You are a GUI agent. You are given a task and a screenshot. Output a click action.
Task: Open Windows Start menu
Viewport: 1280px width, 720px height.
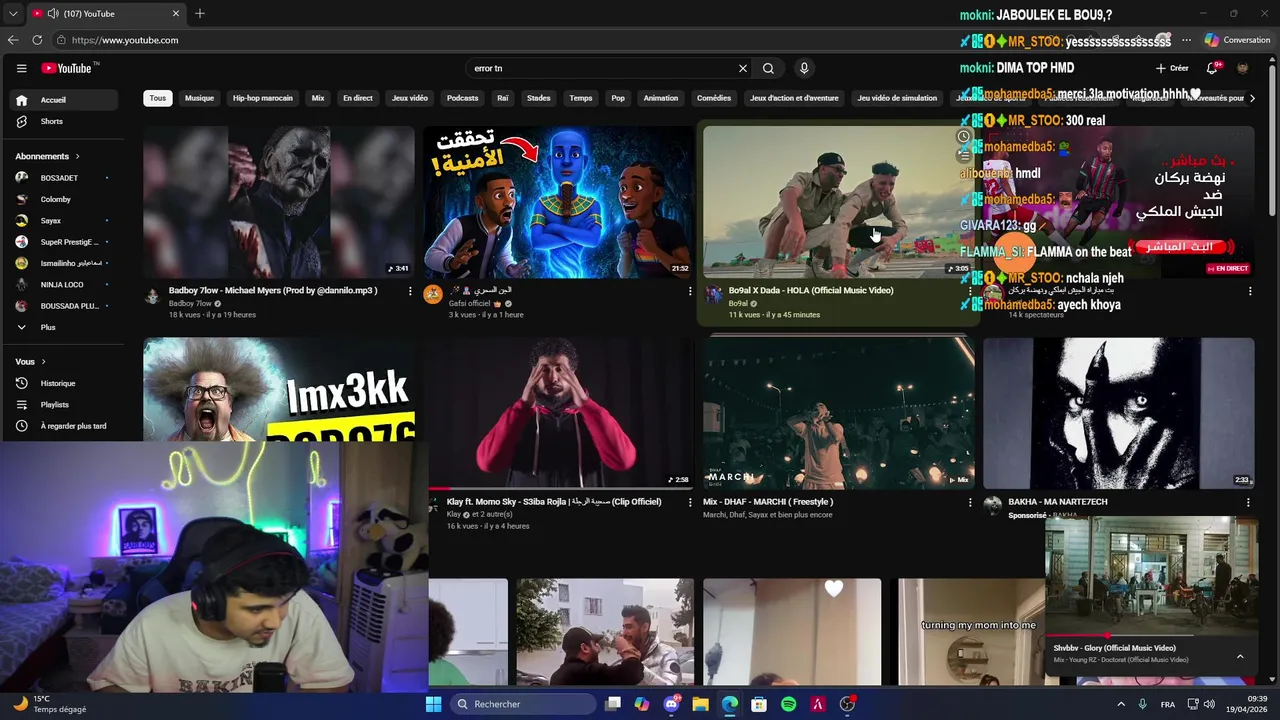coord(433,704)
